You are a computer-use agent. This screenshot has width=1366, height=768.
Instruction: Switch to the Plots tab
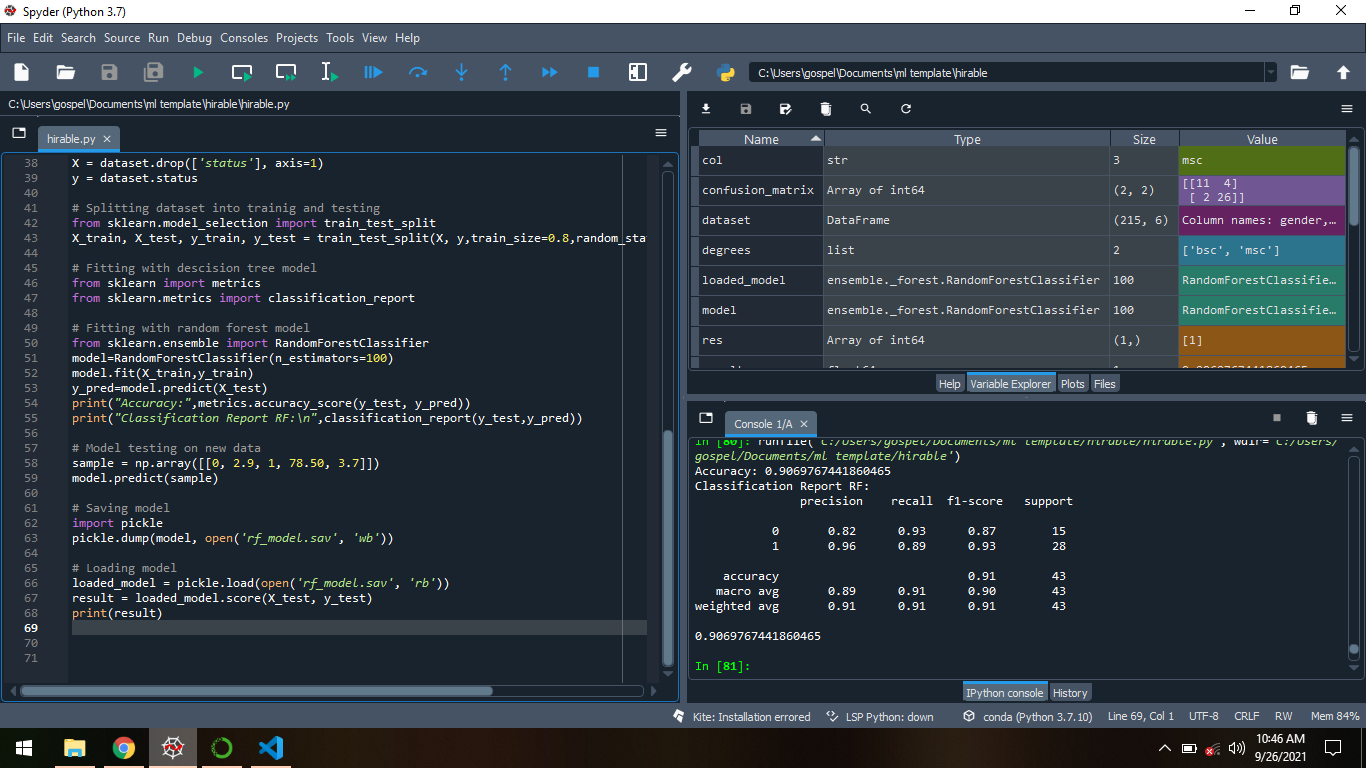point(1072,384)
